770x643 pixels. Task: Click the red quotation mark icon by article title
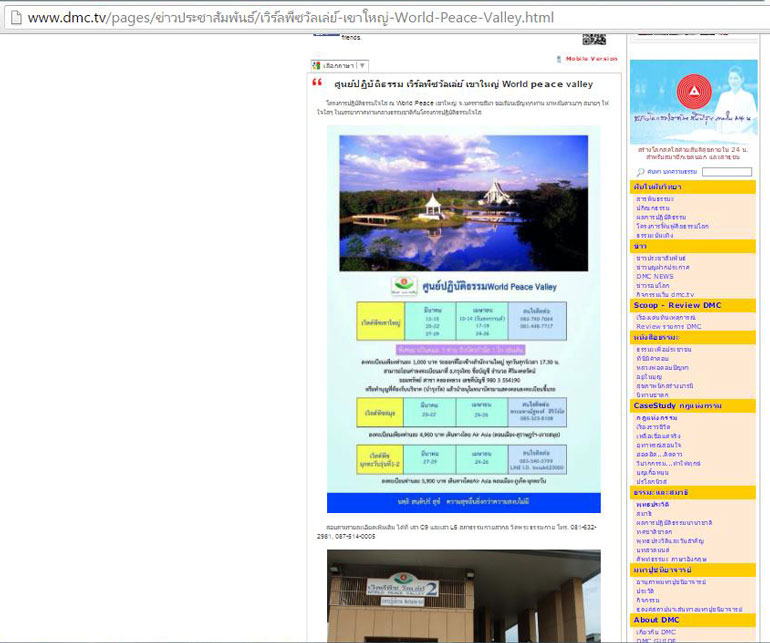tap(318, 83)
